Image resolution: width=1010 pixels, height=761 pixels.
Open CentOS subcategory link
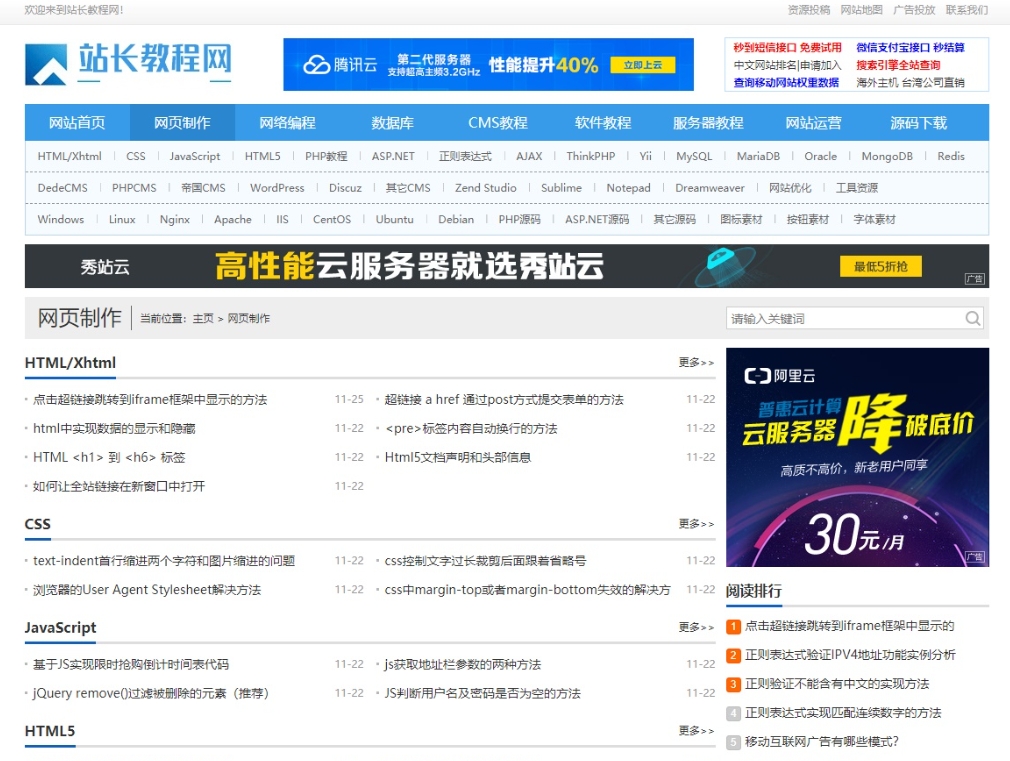332,219
